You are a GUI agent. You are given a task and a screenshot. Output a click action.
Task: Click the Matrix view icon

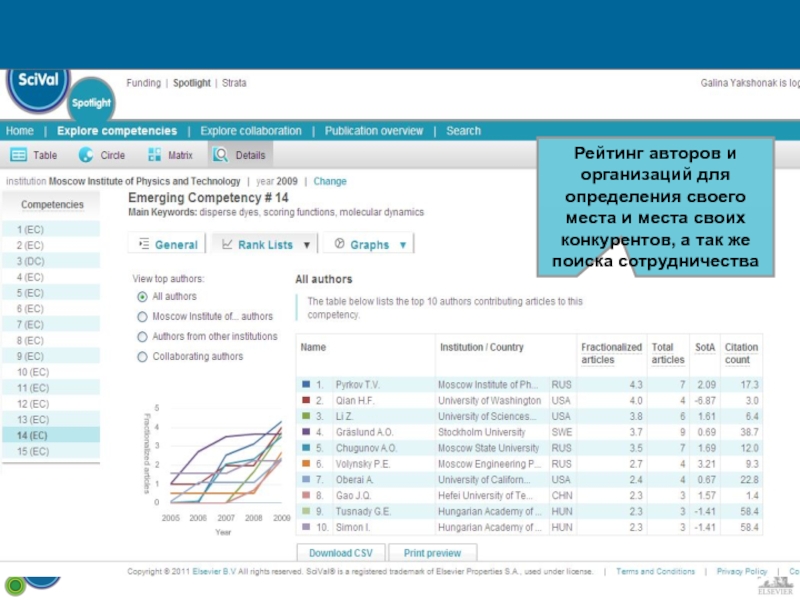coord(154,155)
